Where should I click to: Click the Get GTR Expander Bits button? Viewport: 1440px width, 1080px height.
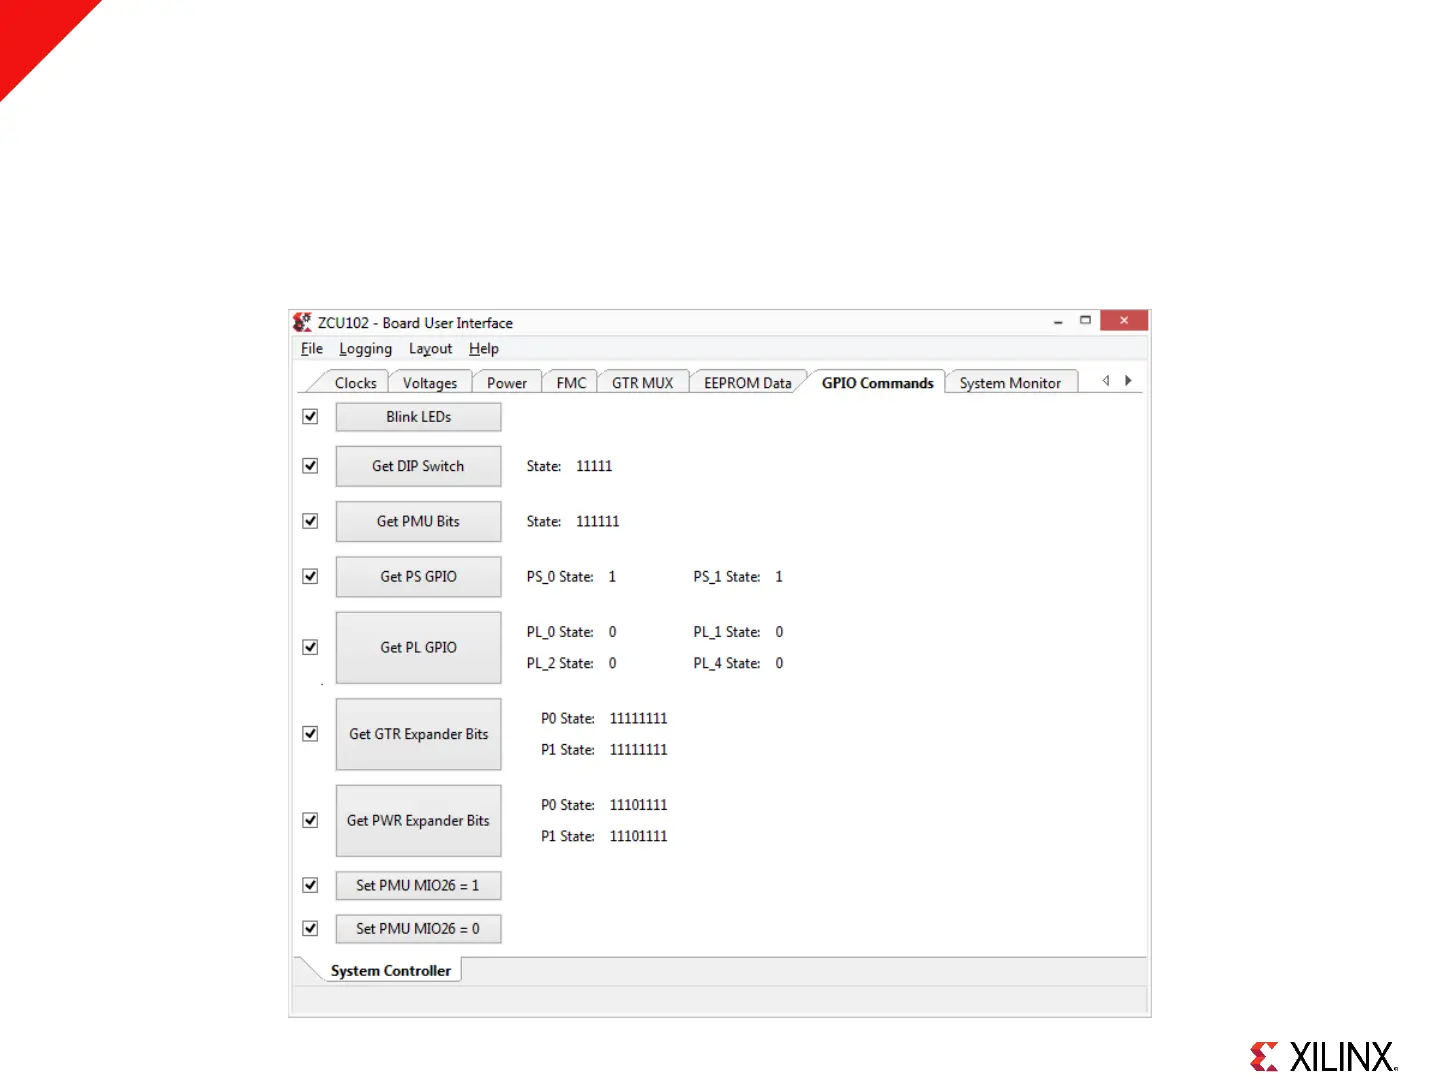click(418, 734)
